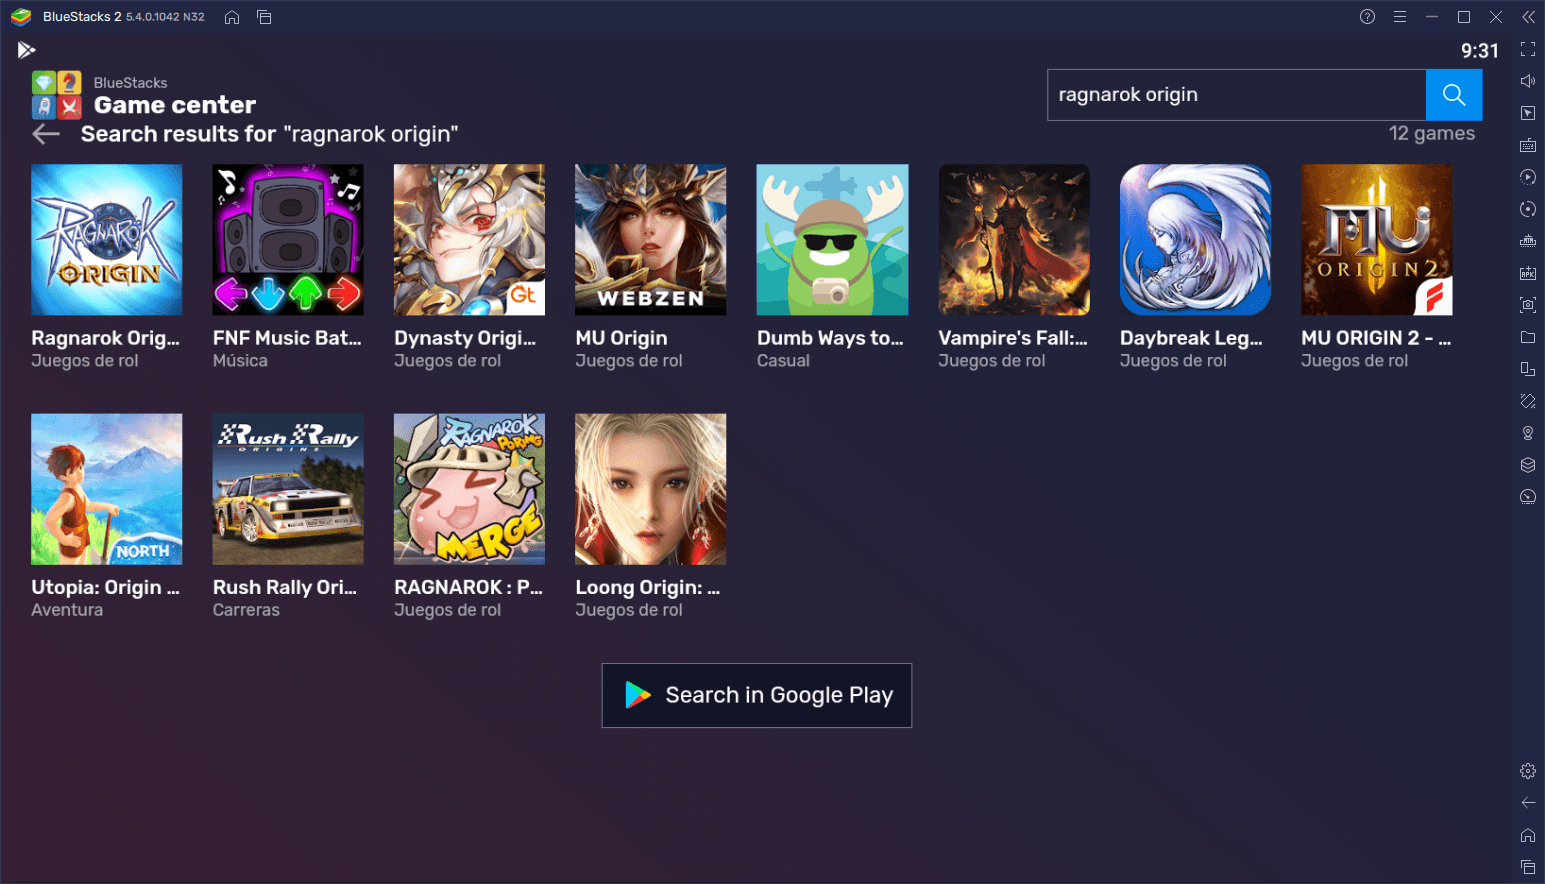The width and height of the screenshot is (1545, 884).
Task: Click the 'Casual' category label
Action: pos(783,361)
